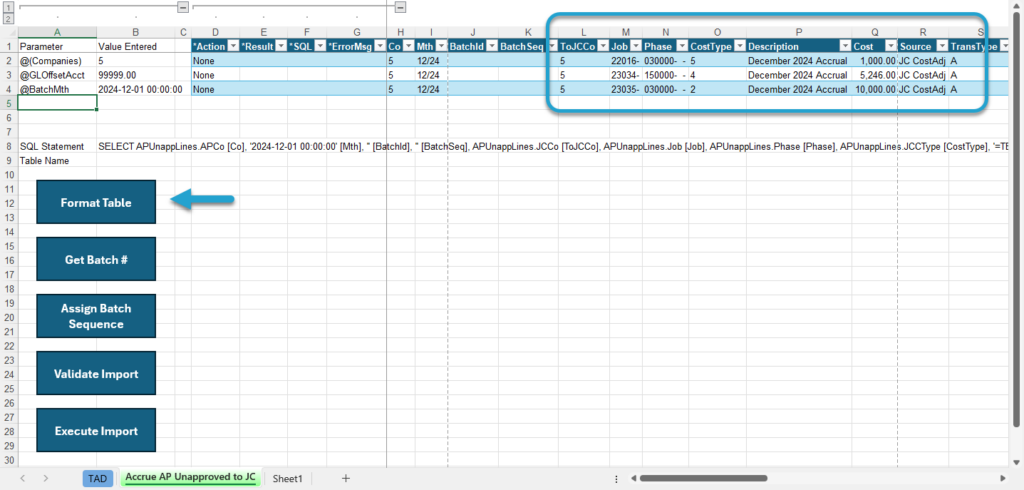The width and height of the screenshot is (1024, 490).
Task: Open the BatchId column filter dropdown
Action: [x=492, y=46]
